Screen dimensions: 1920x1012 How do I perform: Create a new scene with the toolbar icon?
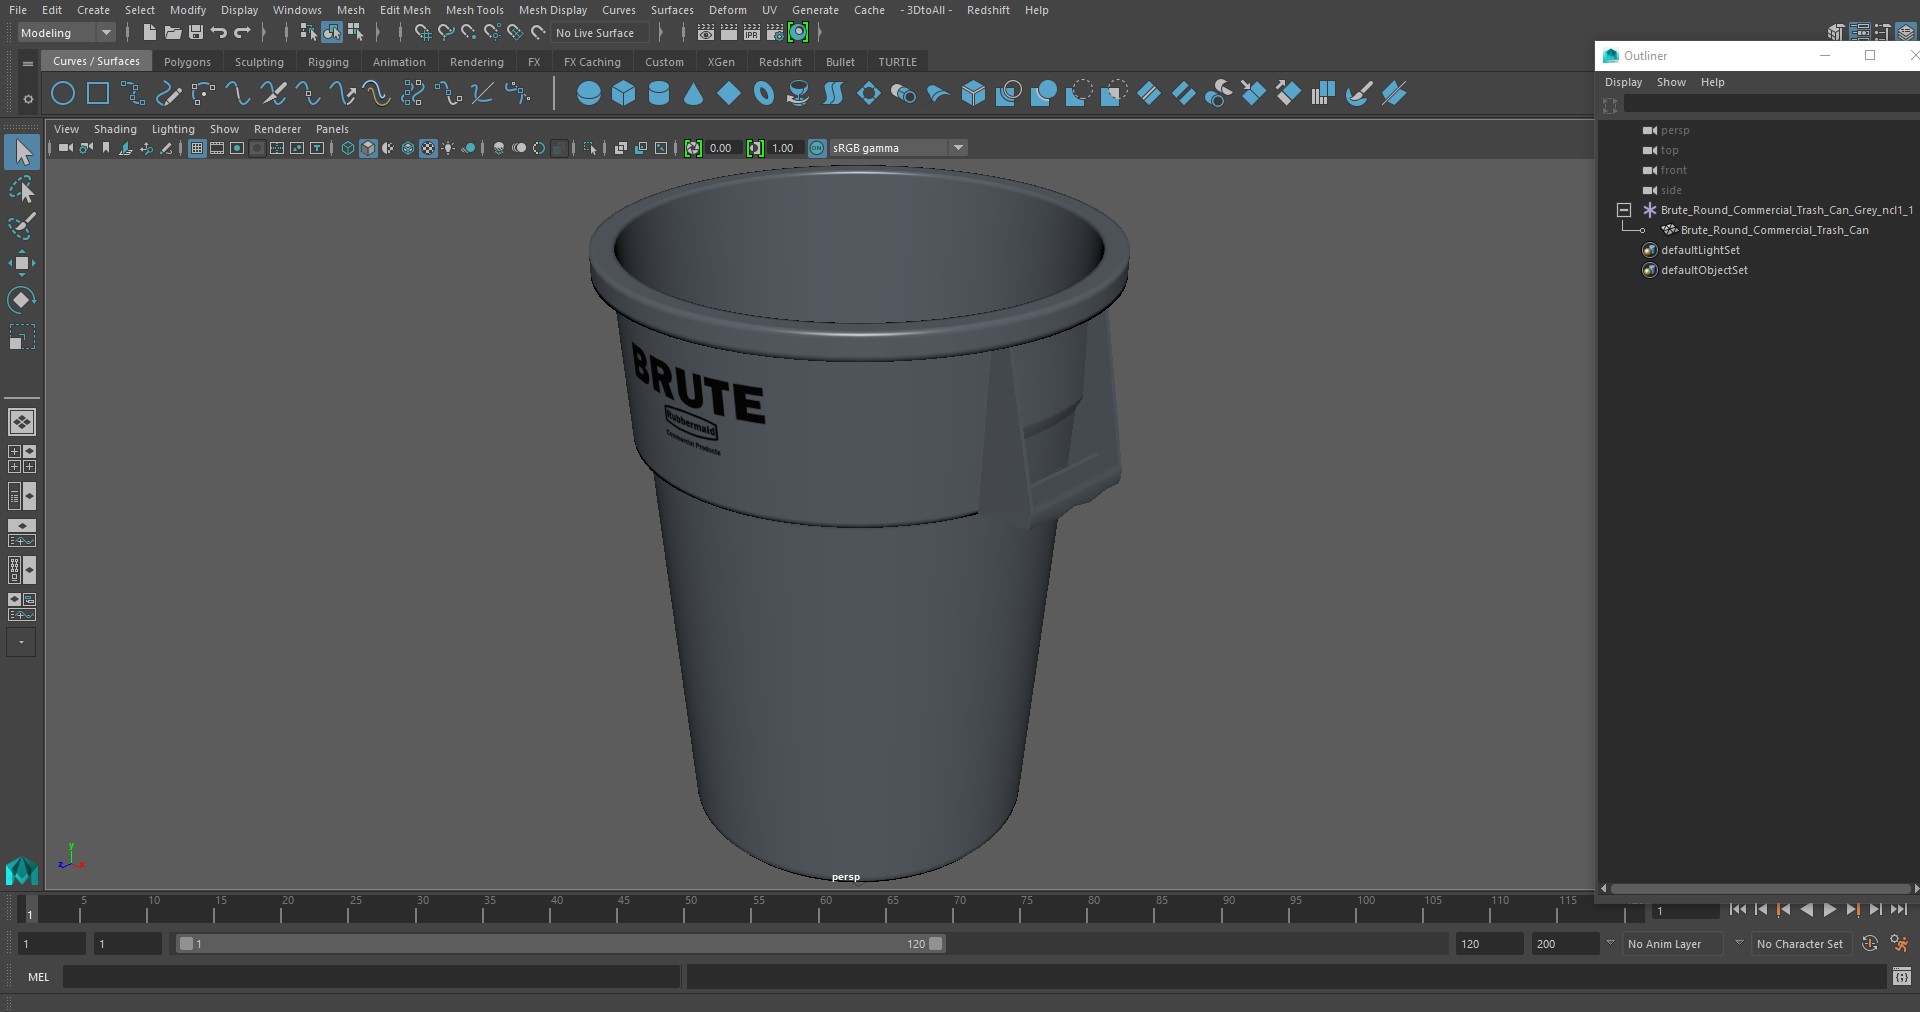point(149,33)
